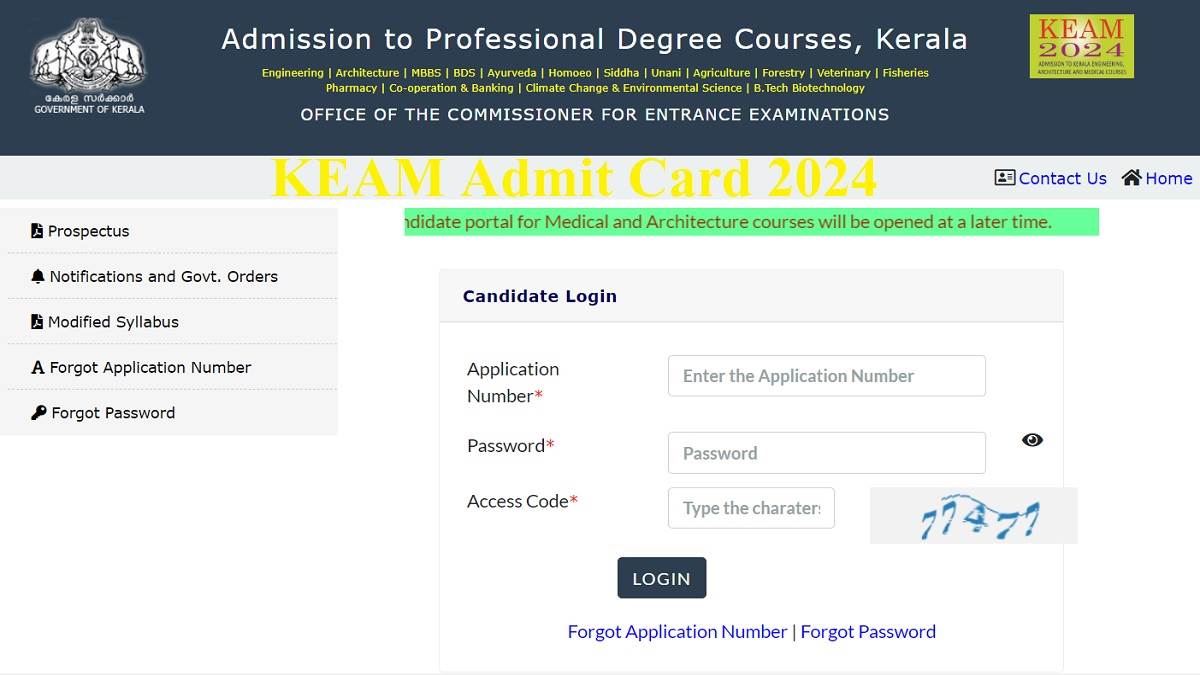Click the Prospectus document icon

tap(35, 230)
